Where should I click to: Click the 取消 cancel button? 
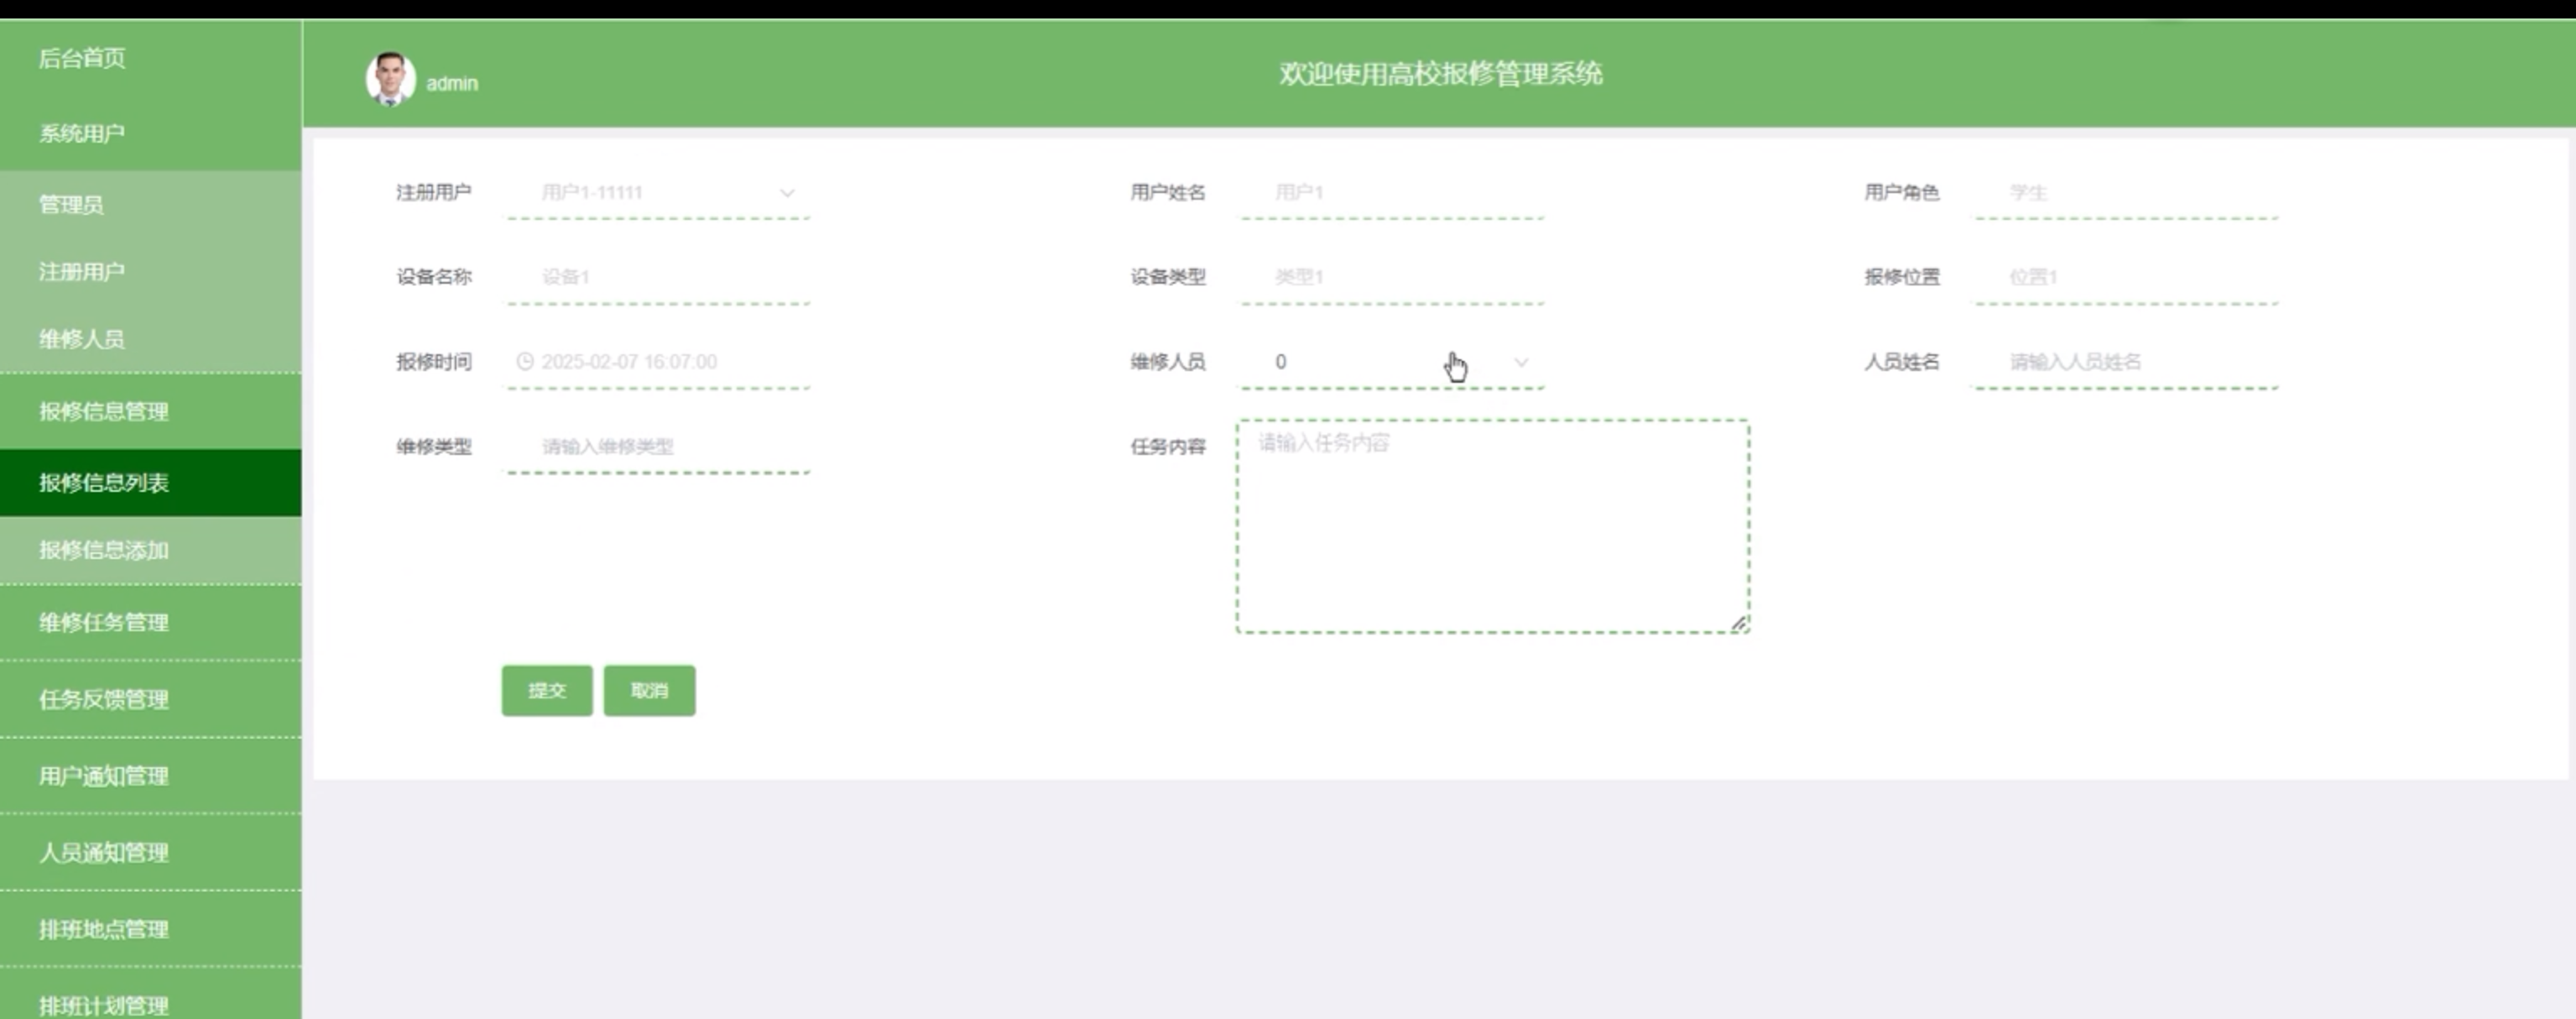649,690
